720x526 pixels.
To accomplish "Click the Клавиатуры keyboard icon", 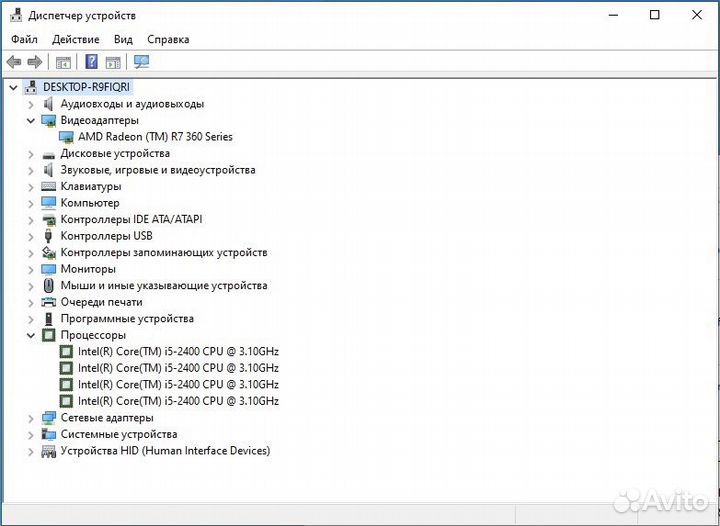I will click(x=49, y=186).
